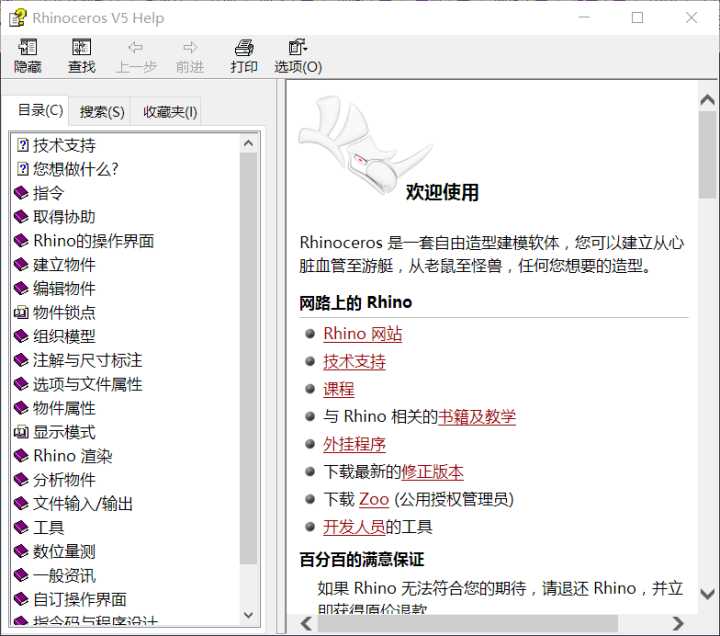Open the 修正版本 link
The height and width of the screenshot is (636, 720).
[x=432, y=472]
